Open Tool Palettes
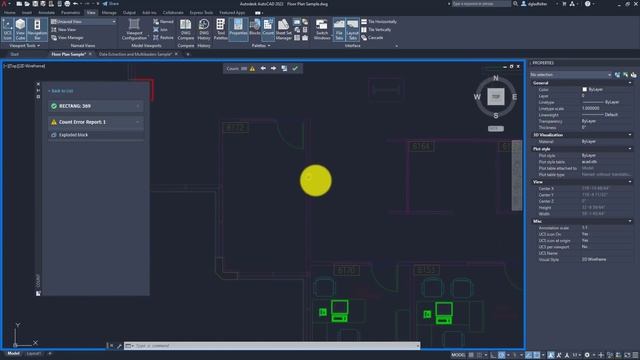This screenshot has width=640, height=360. (x=220, y=29)
